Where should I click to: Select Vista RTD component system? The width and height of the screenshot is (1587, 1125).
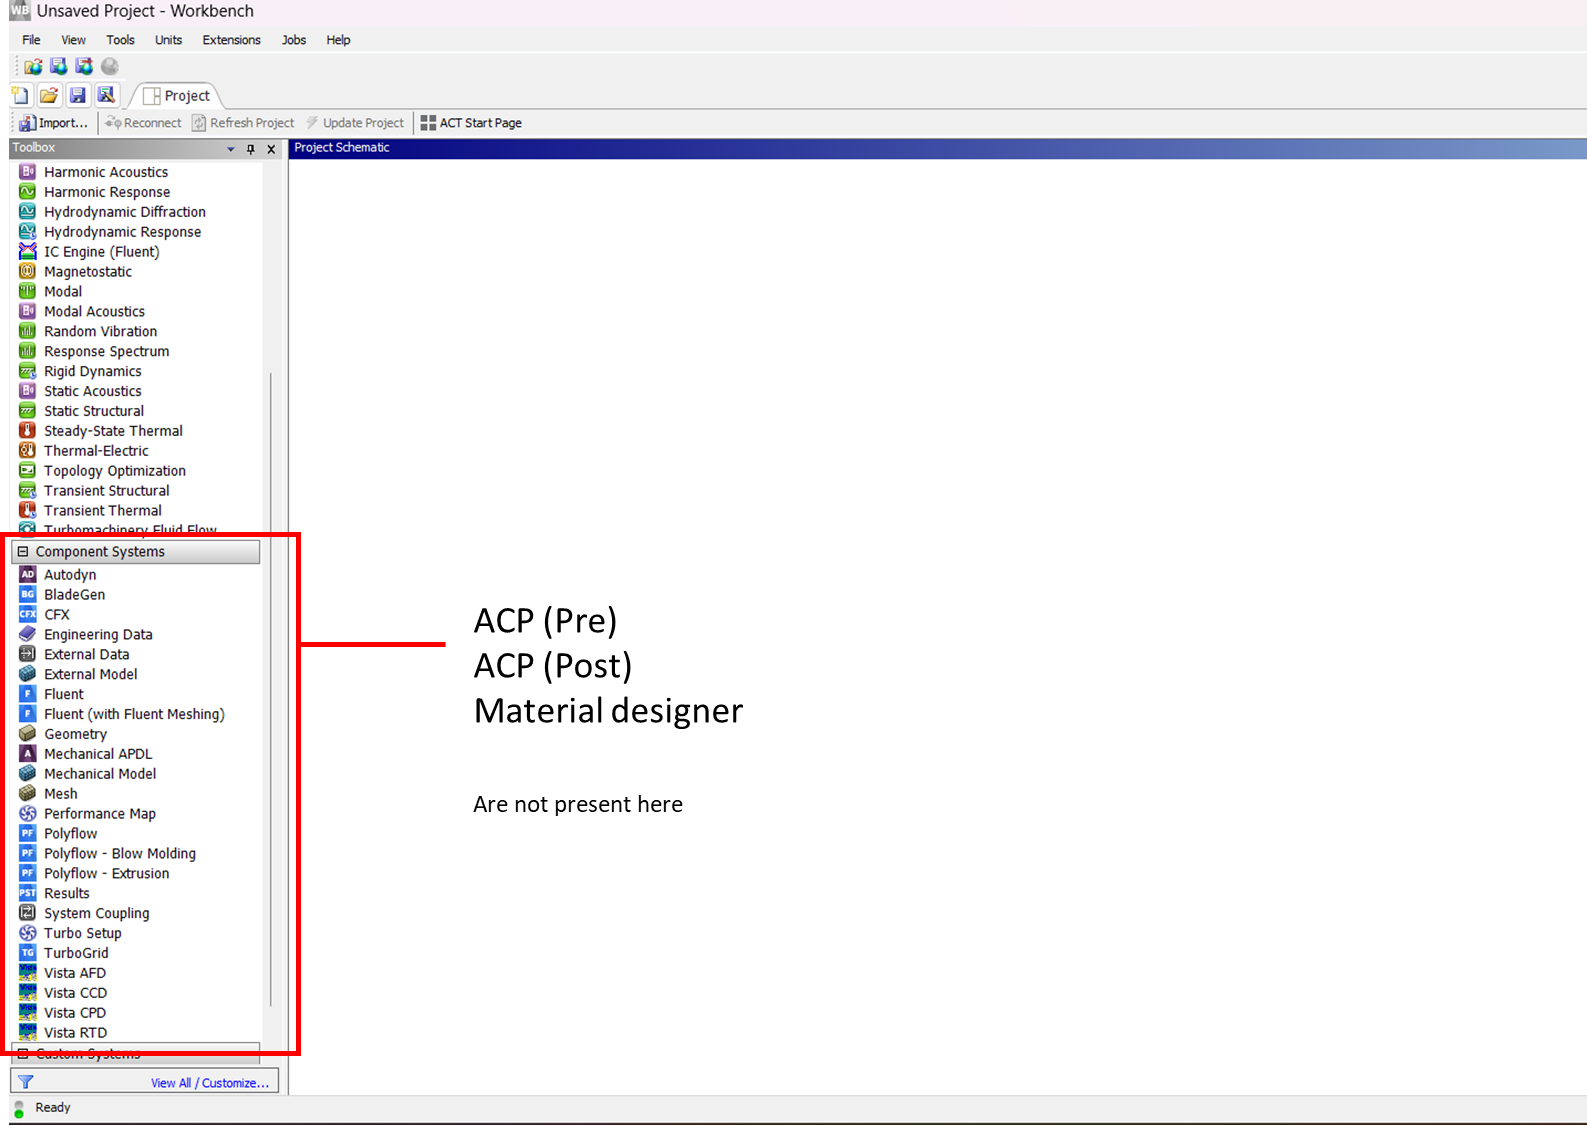point(75,1033)
